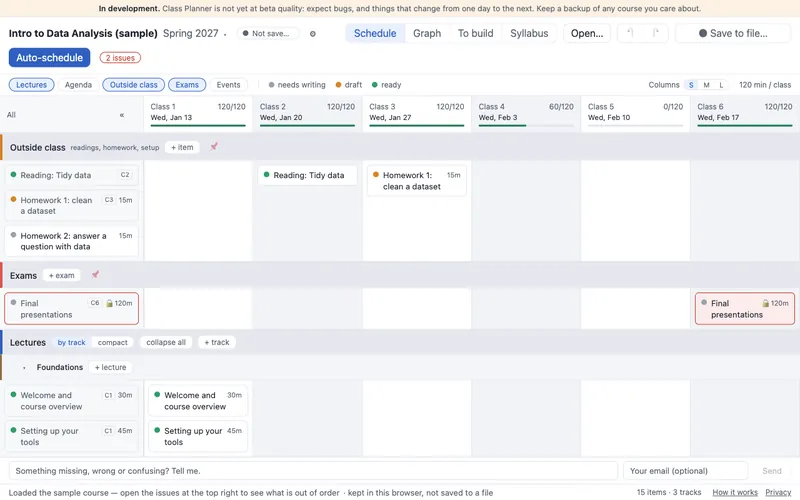
Task: Click the green dot on sidebar Welcome and course overview
Action: click(x=13, y=394)
